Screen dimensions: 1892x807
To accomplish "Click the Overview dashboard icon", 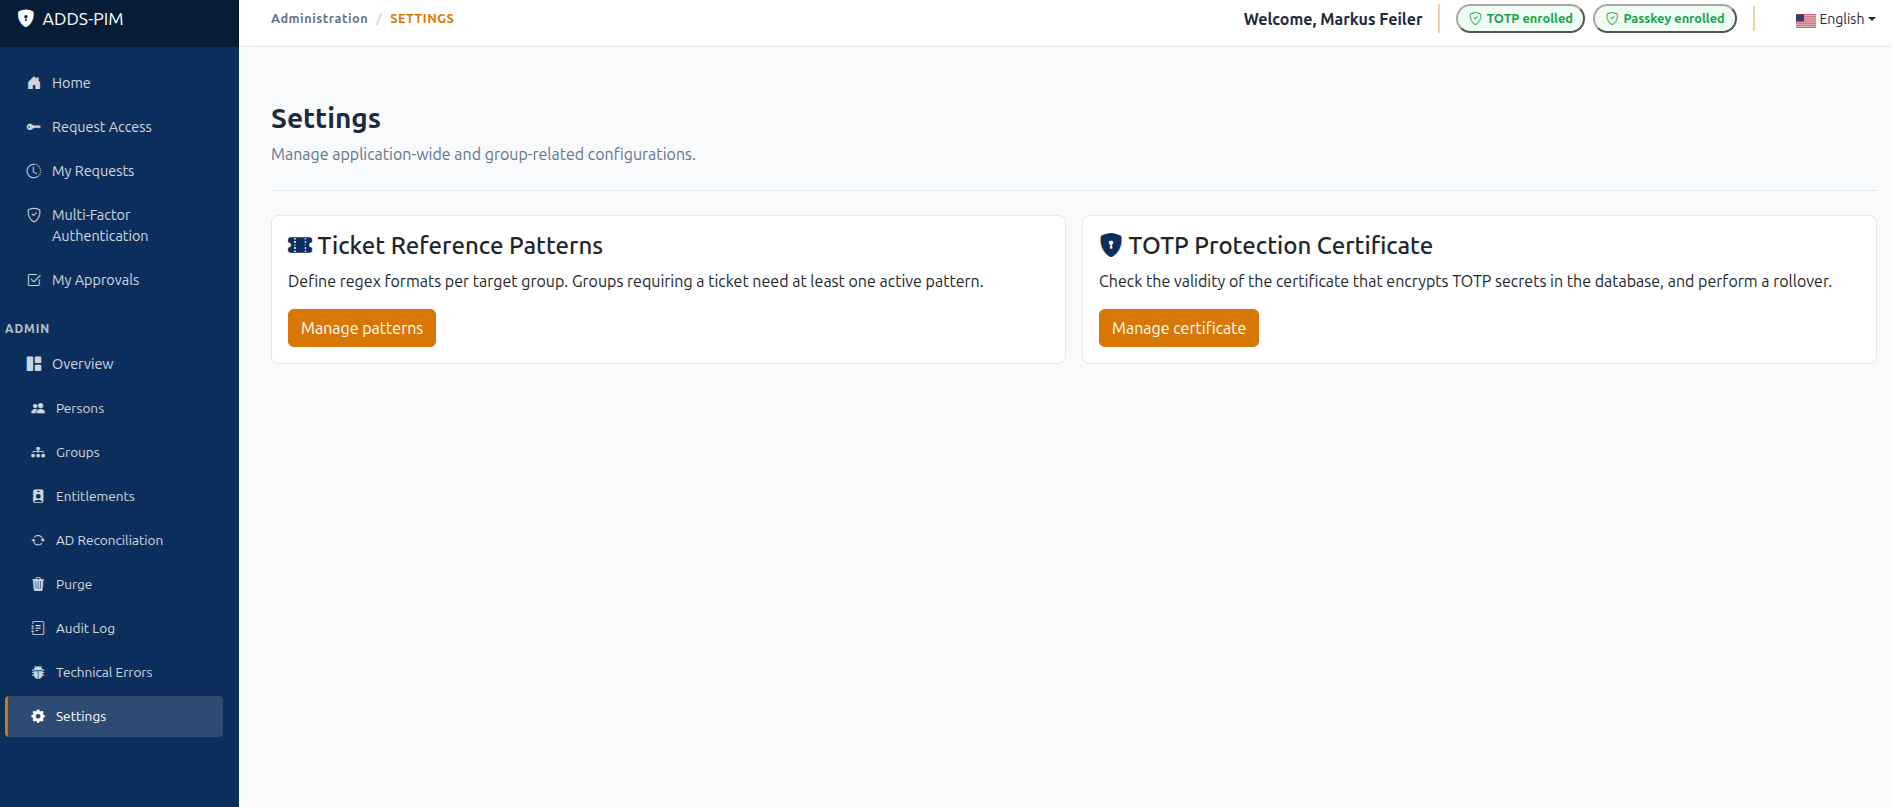I will point(34,364).
